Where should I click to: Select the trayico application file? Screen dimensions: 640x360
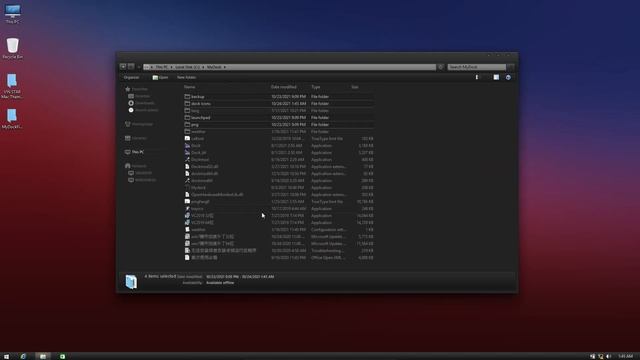click(x=278, y=209)
